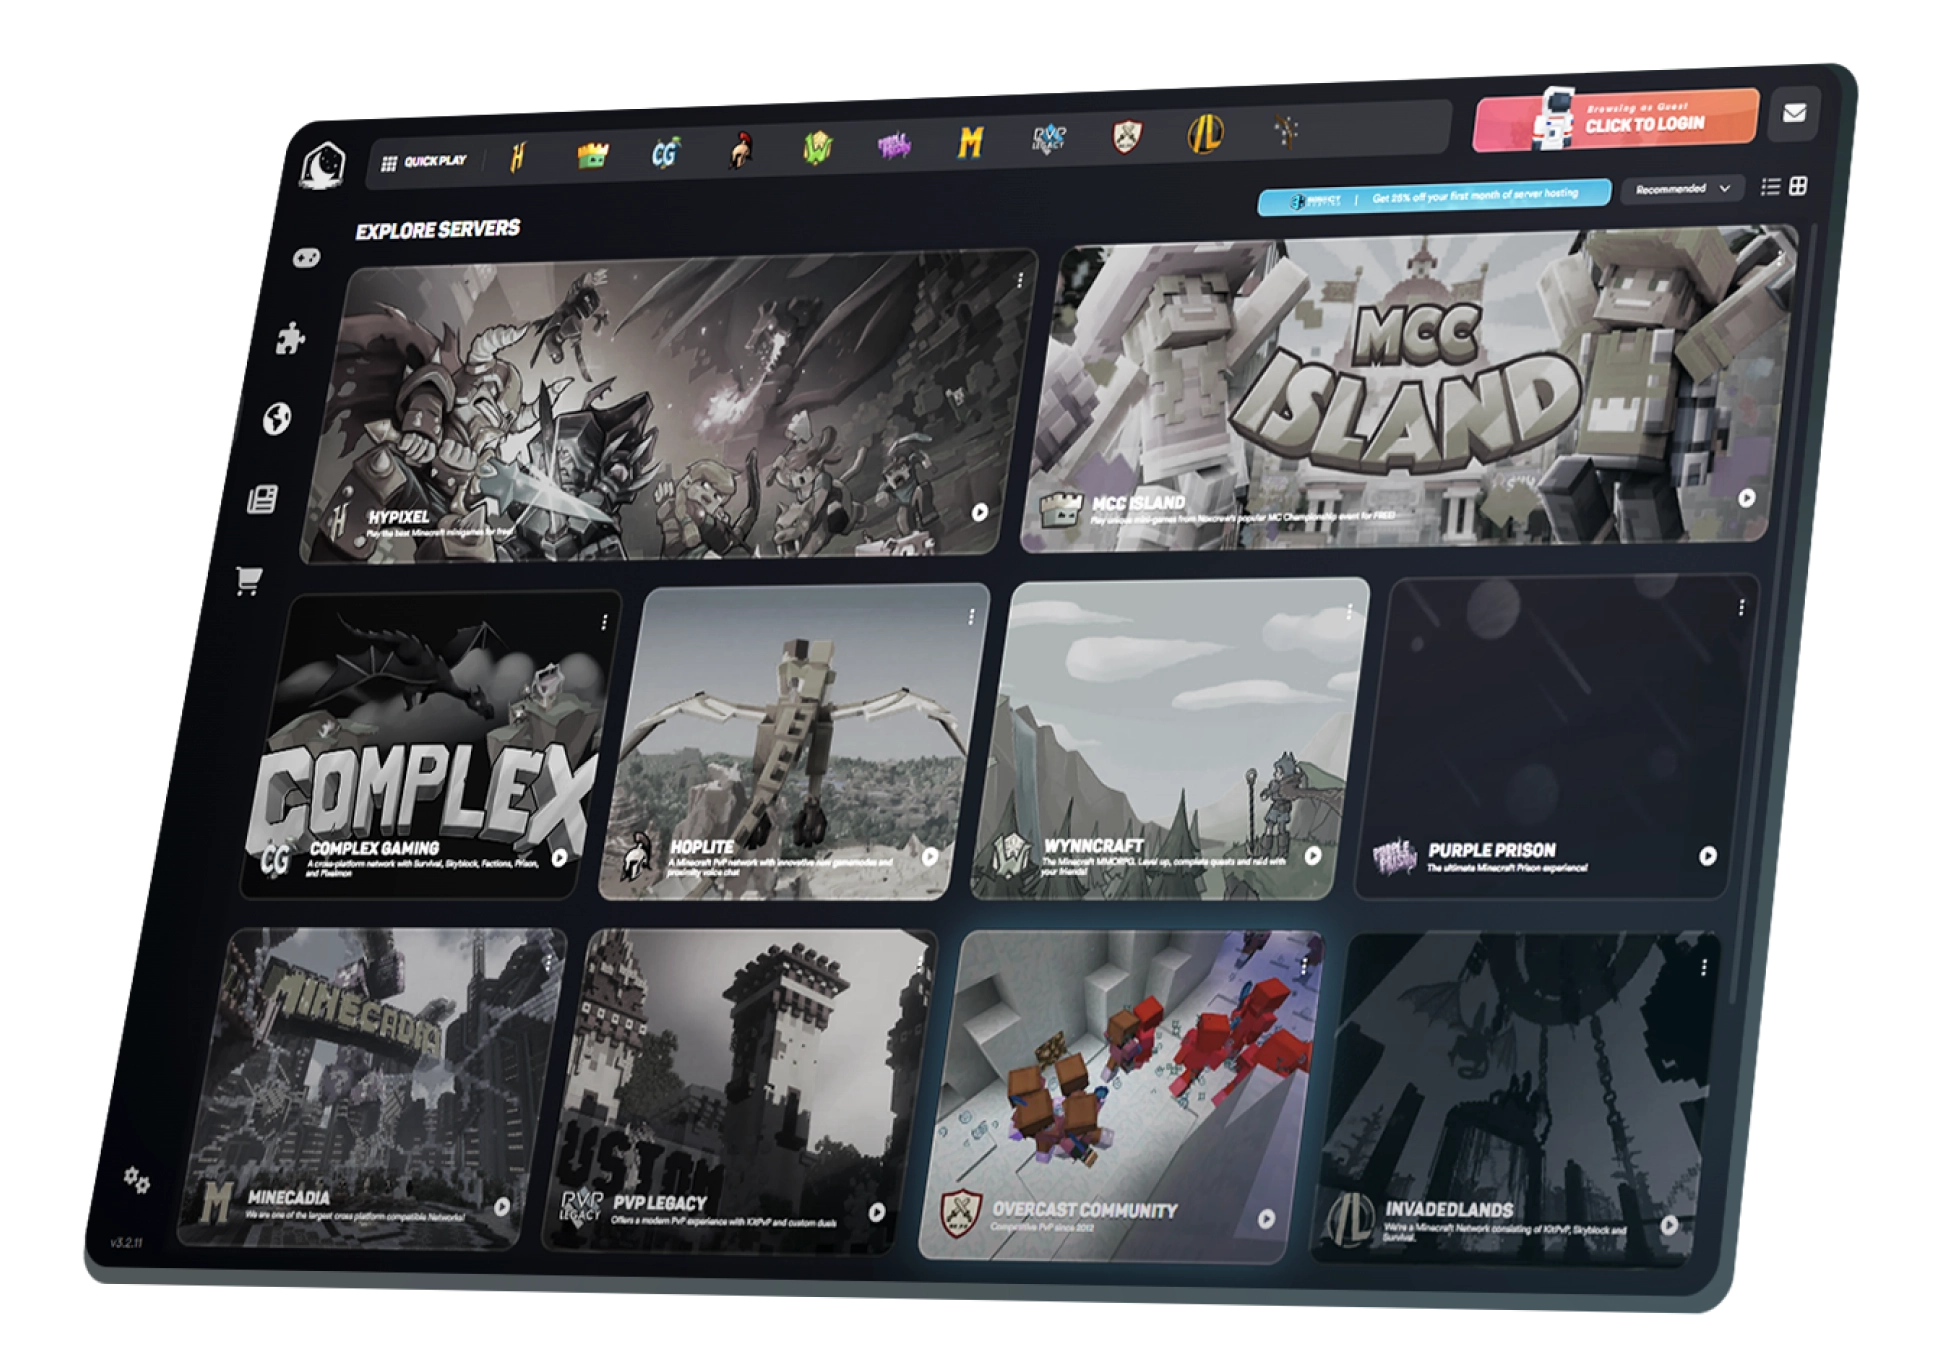Play the Overcast Community server

click(1267, 1218)
